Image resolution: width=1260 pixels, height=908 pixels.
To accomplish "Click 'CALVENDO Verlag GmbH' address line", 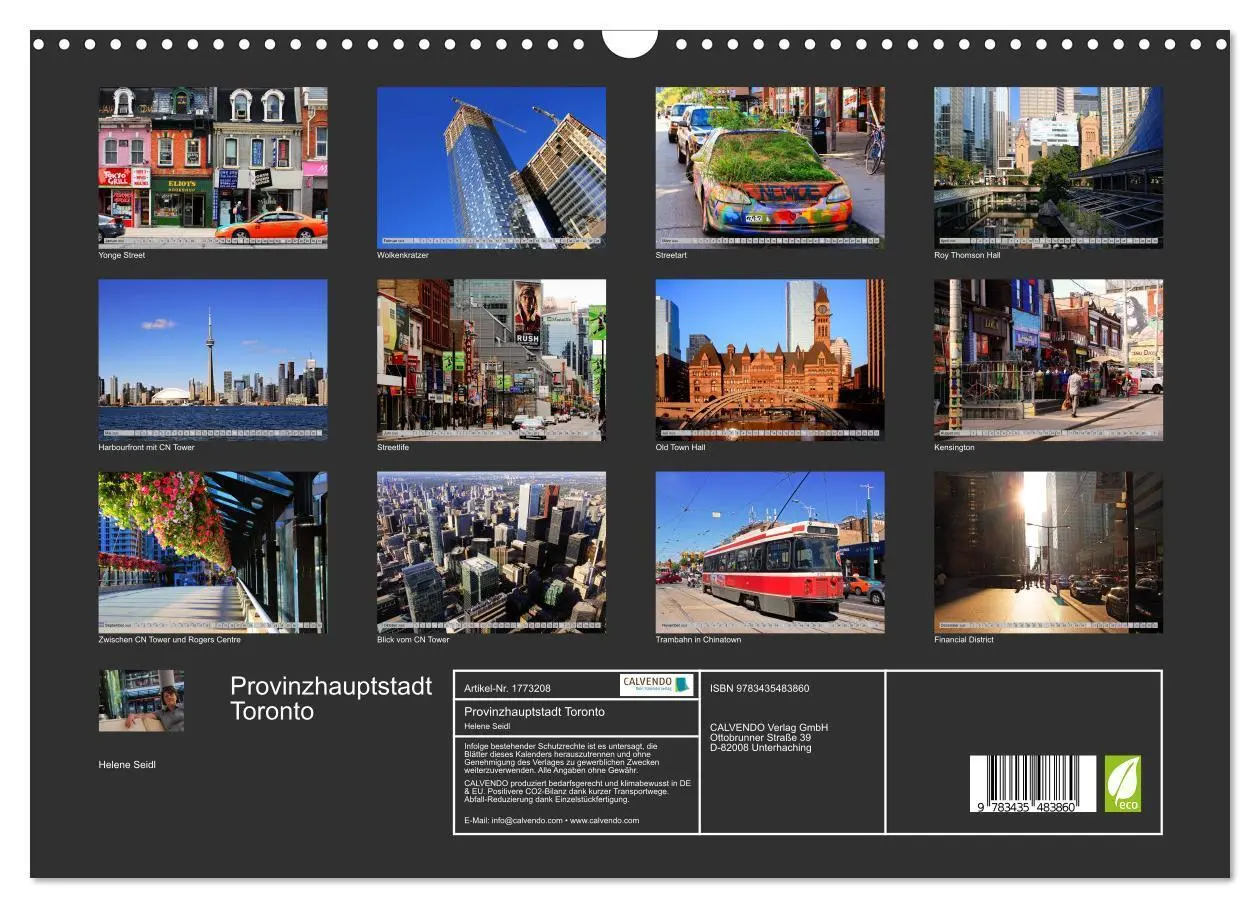I will tap(769, 727).
